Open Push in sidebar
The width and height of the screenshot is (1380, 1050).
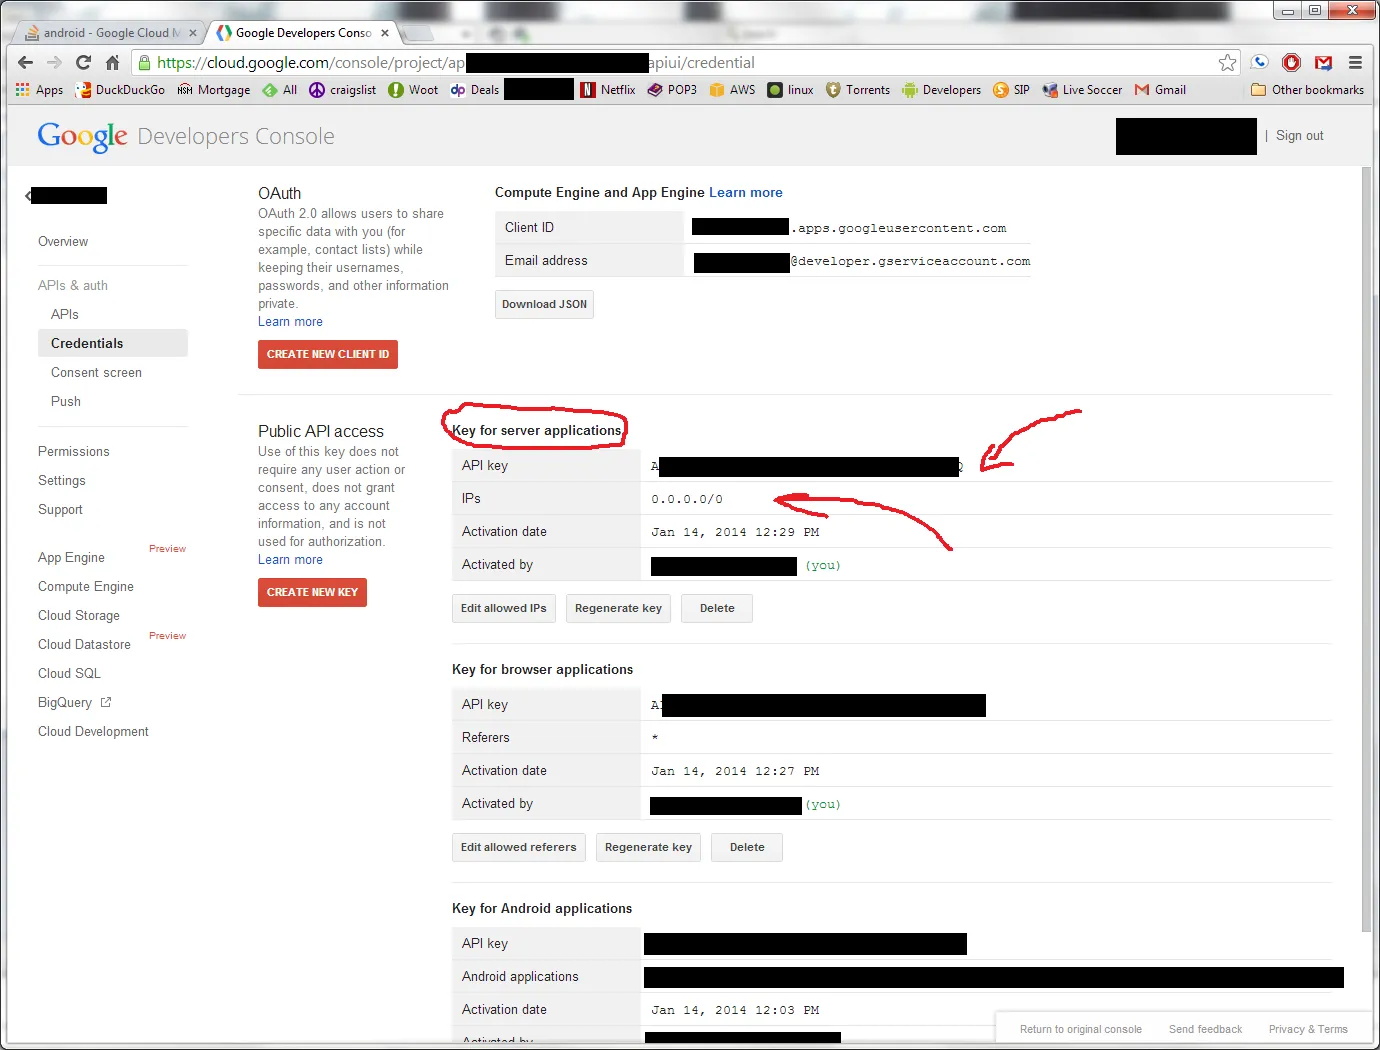pos(66,401)
